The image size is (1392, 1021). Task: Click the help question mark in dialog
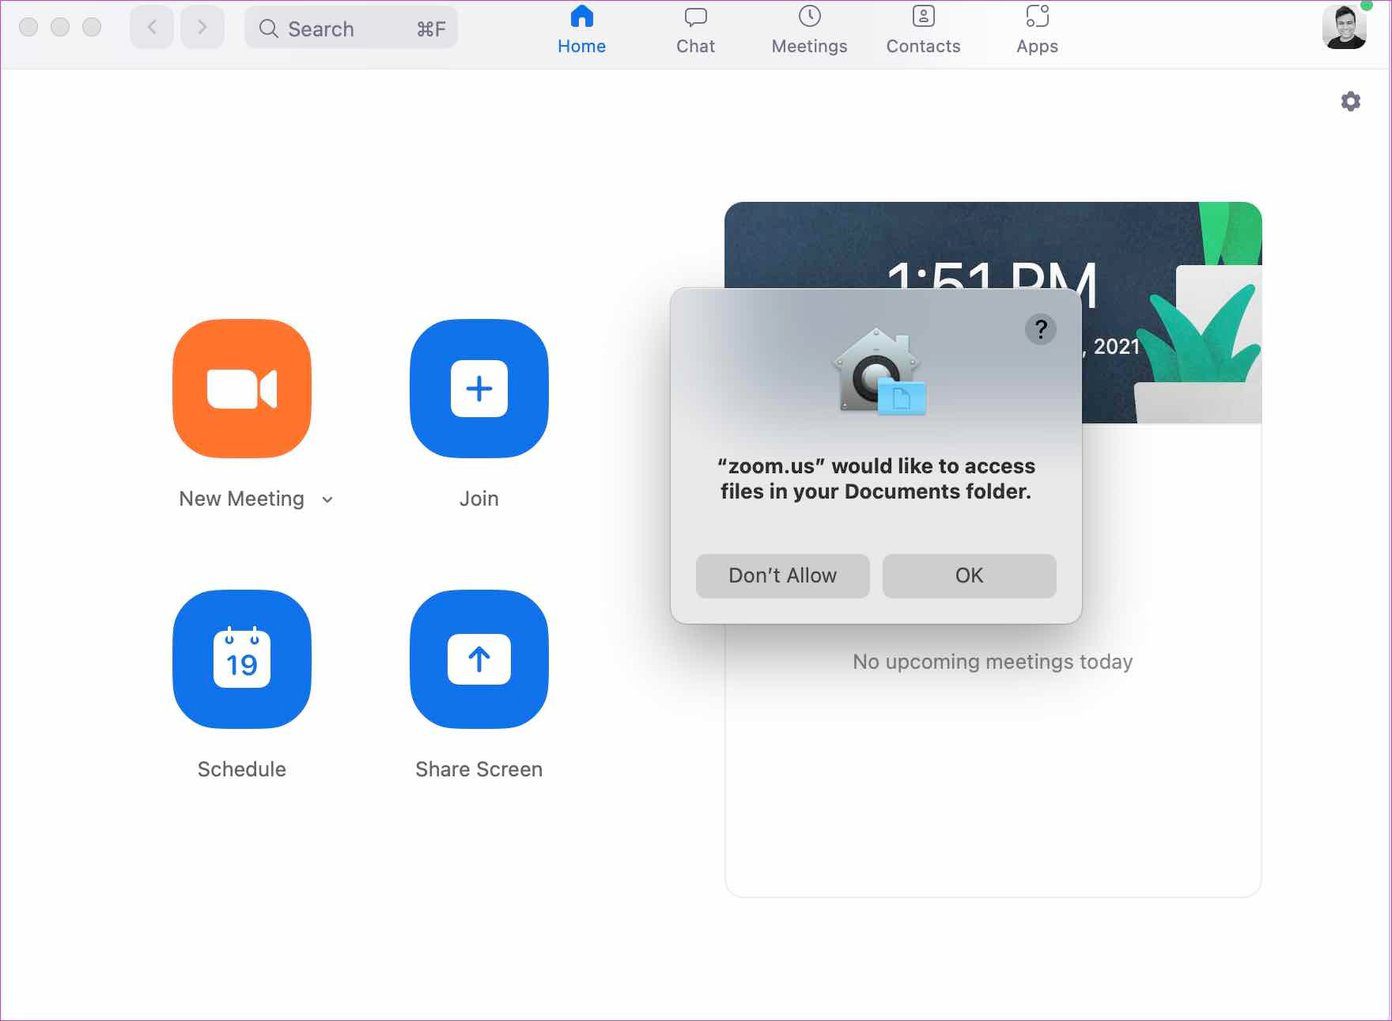(1041, 329)
